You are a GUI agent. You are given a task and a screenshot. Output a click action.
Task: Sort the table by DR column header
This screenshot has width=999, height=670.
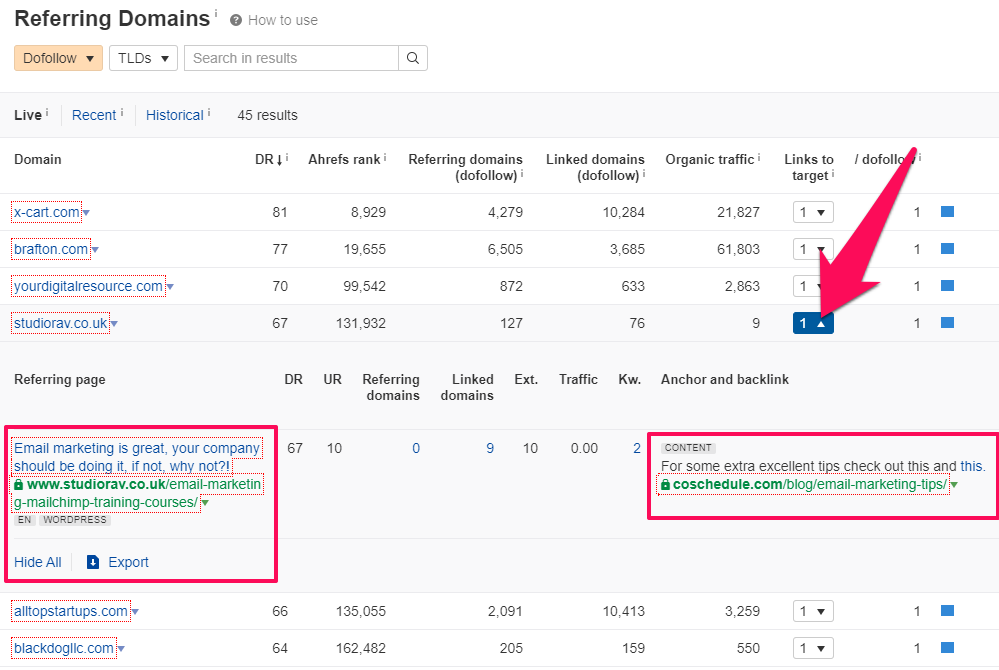(x=266, y=159)
